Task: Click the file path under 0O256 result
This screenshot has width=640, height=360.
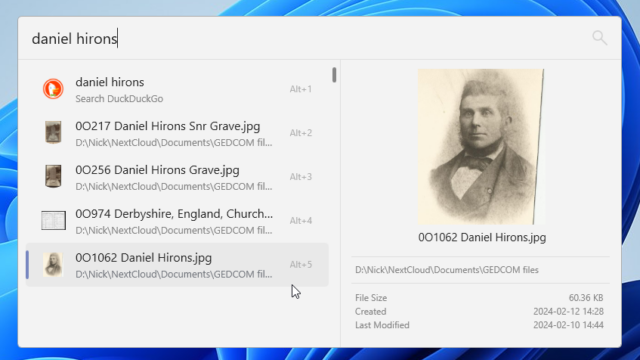Action: (174, 187)
